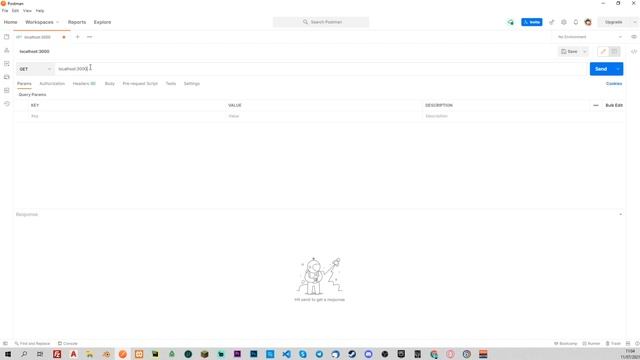Viewport: 640px width, 360px height.
Task: Open the Console
Action: (68, 343)
